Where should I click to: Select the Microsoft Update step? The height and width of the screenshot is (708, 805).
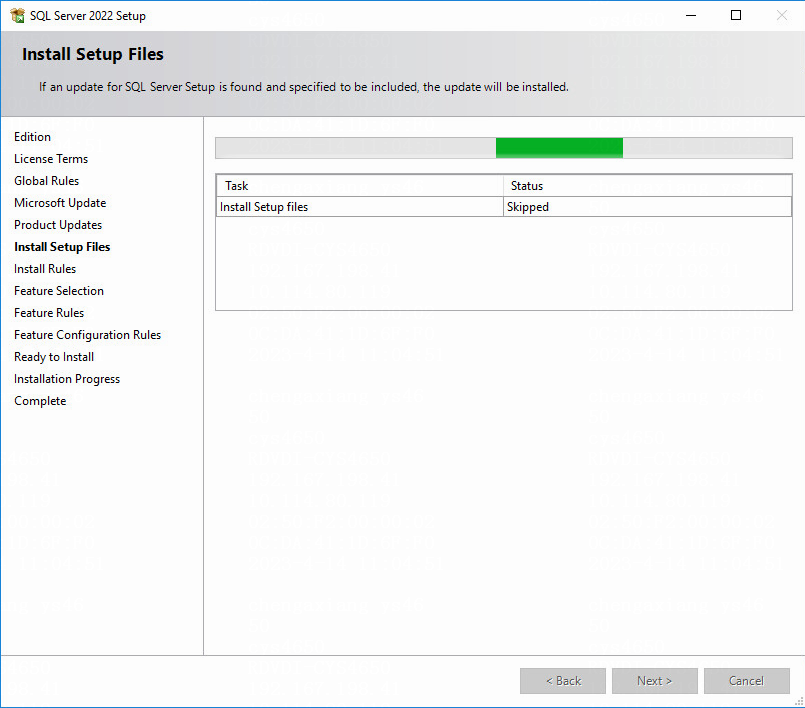(60, 203)
